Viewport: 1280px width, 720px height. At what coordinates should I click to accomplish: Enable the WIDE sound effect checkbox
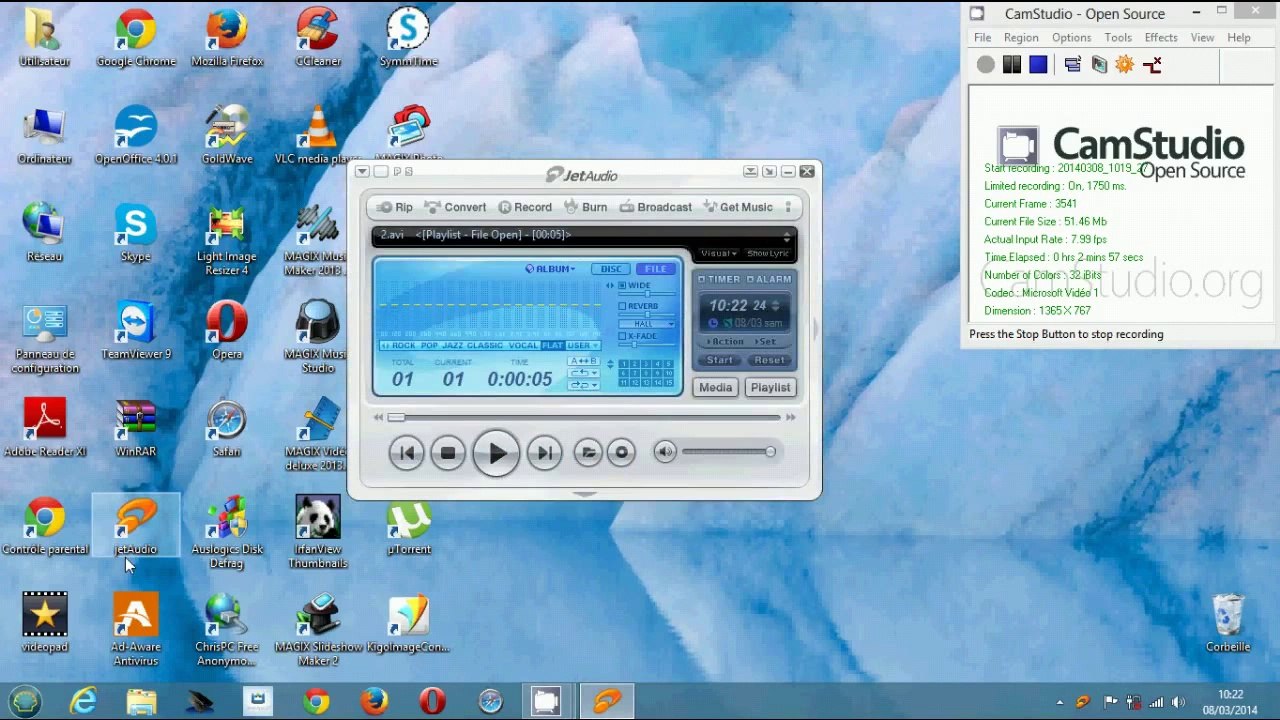[x=622, y=286]
